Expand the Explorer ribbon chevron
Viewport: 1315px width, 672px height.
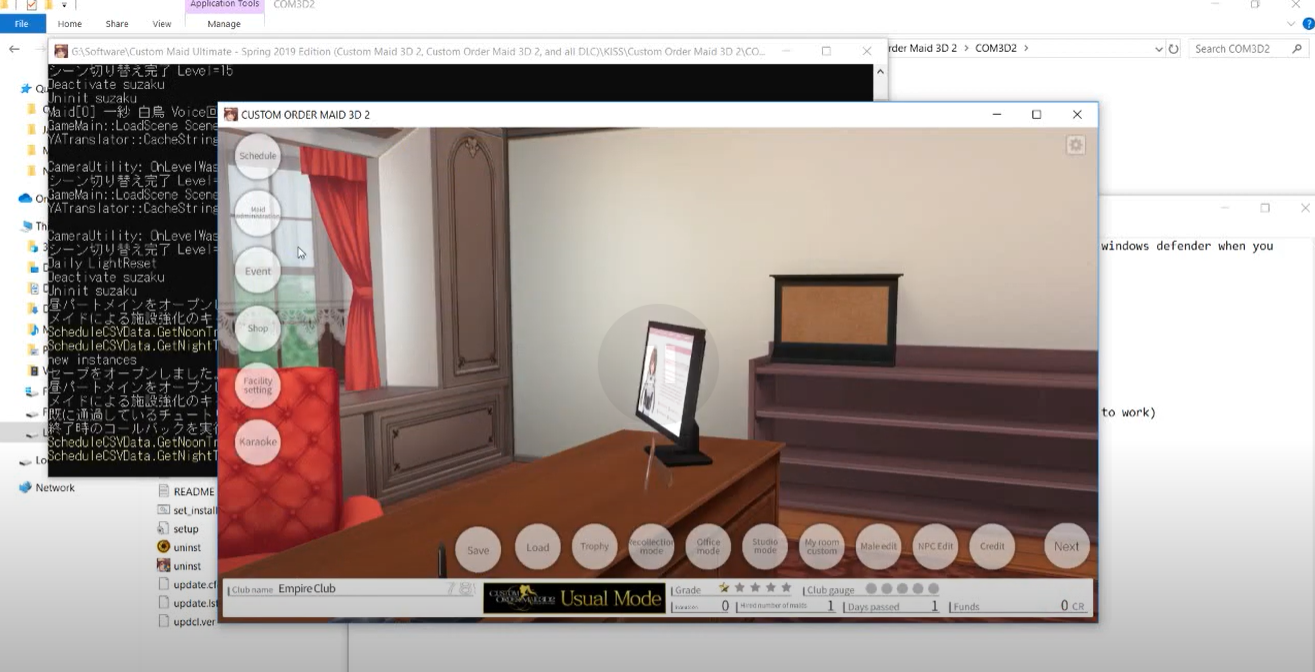tap(1290, 24)
